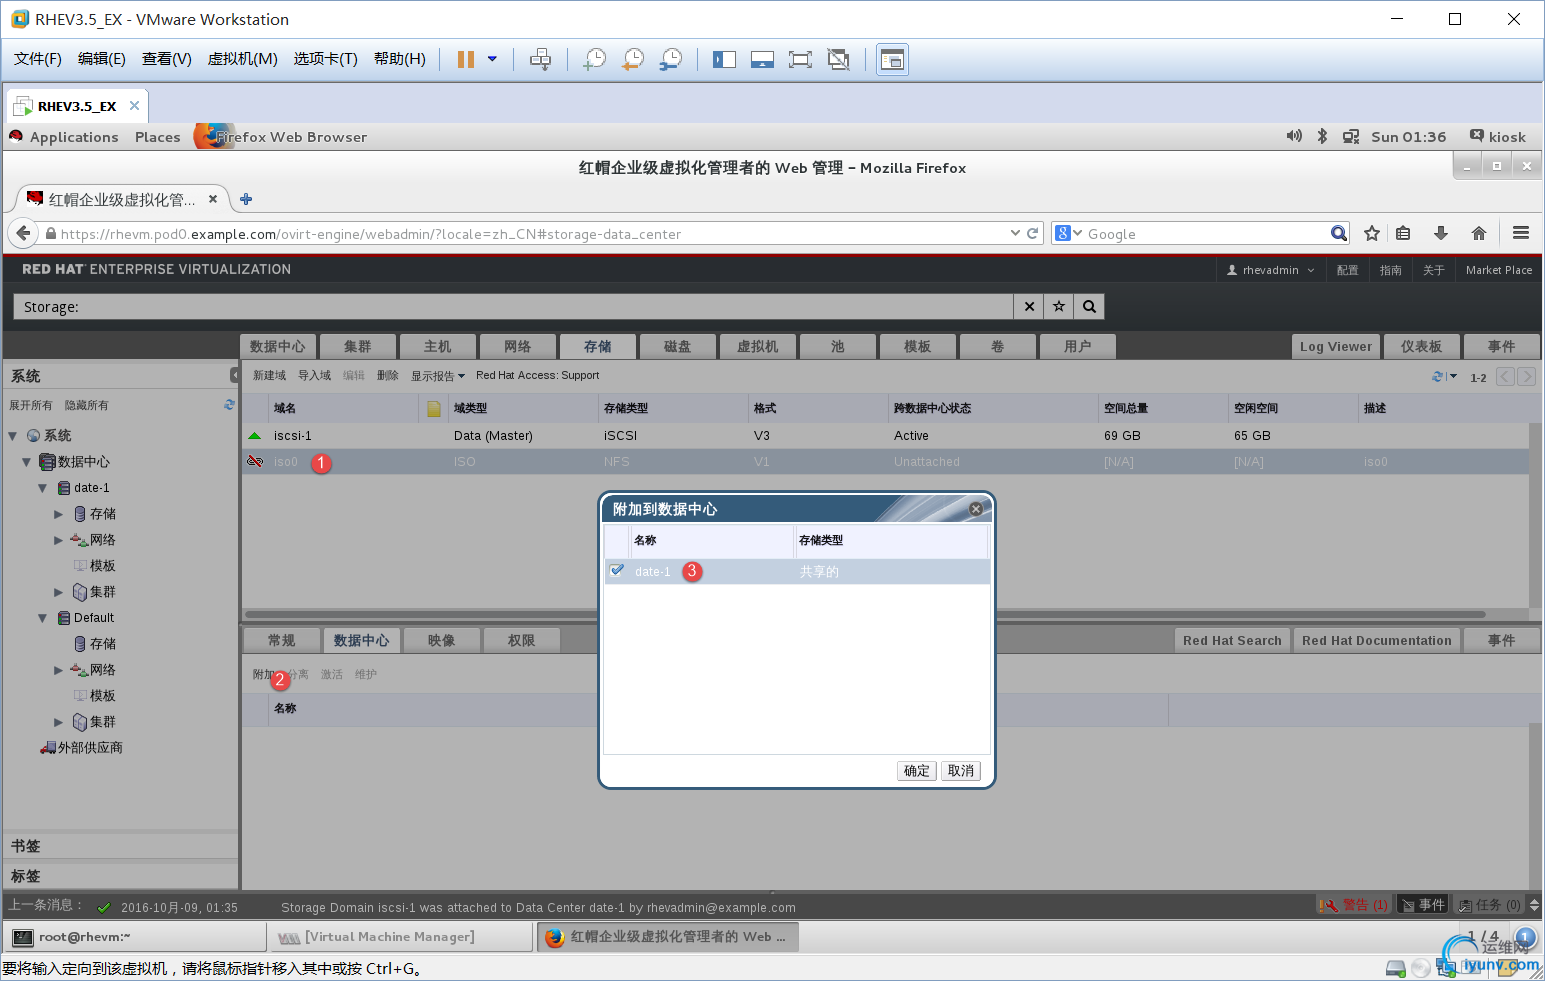
Task: Toggle the VMware library side panel
Action: coord(724,59)
